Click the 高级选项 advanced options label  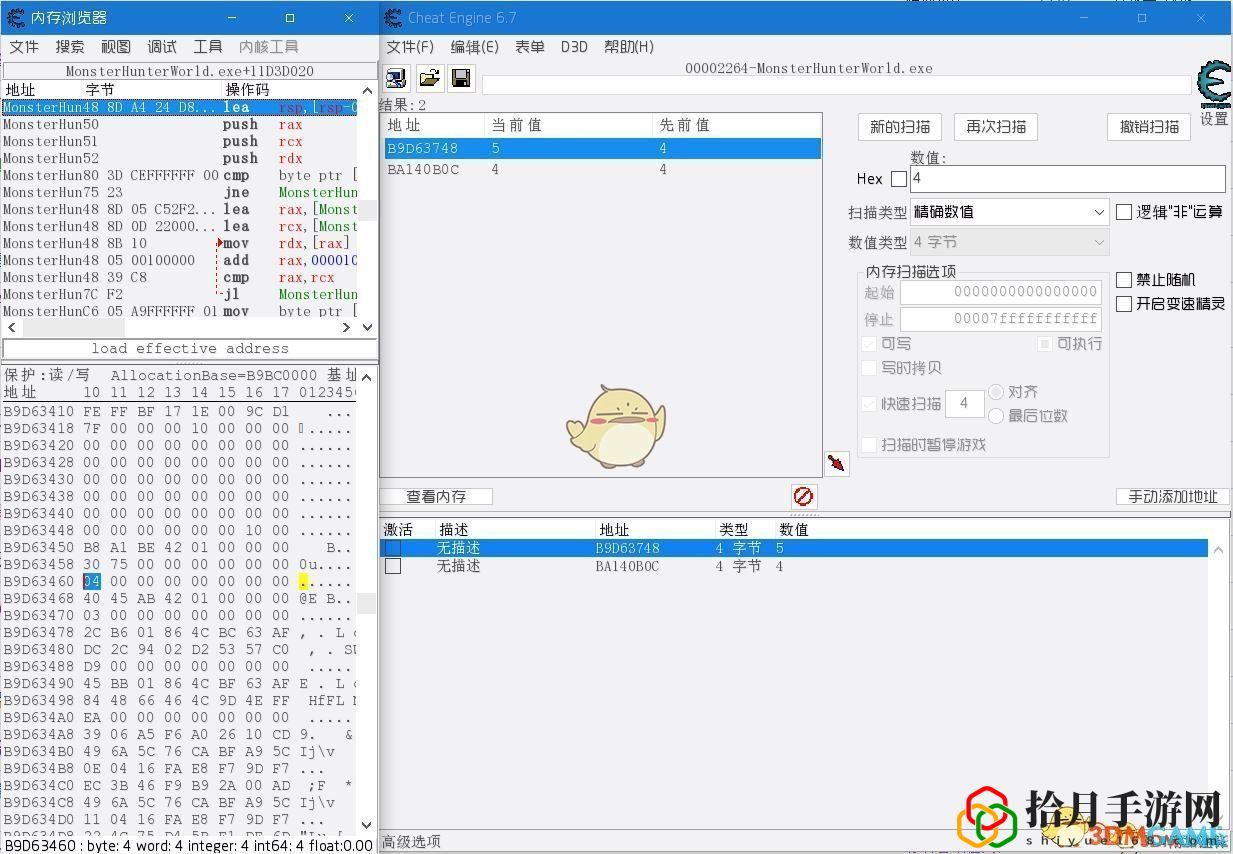pyautogui.click(x=411, y=842)
